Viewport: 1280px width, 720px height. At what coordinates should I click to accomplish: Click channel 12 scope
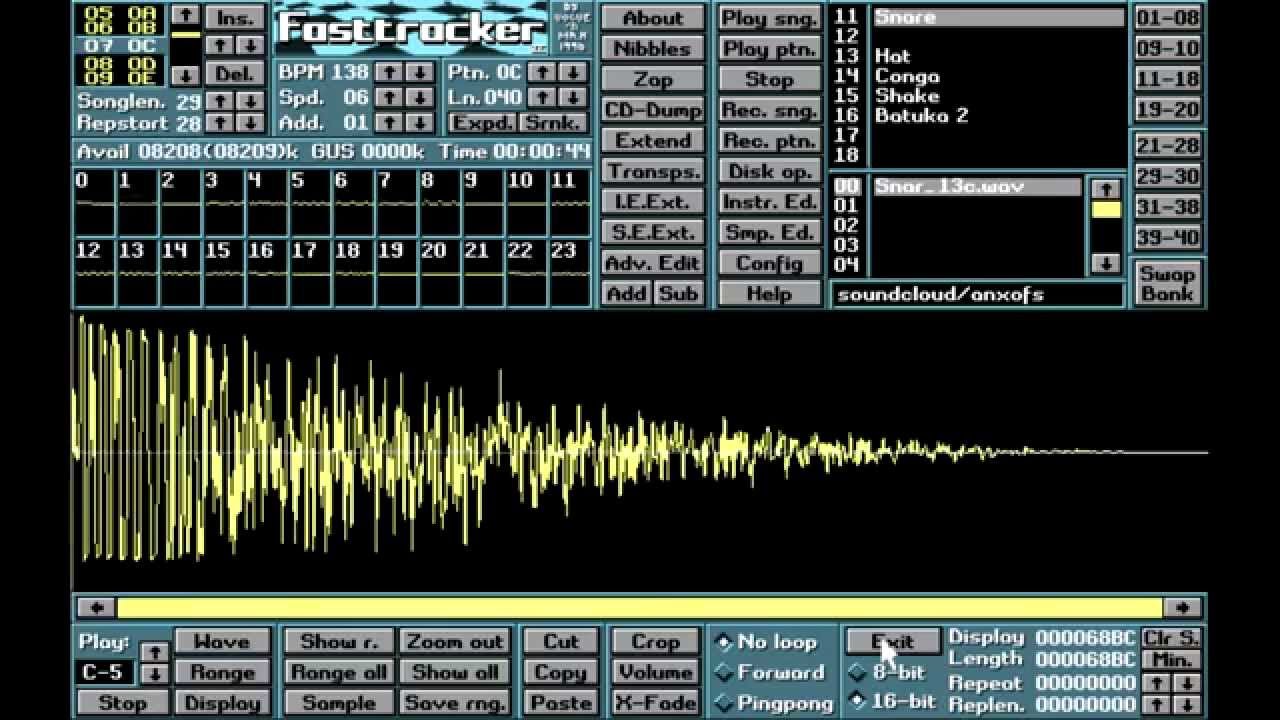click(94, 272)
